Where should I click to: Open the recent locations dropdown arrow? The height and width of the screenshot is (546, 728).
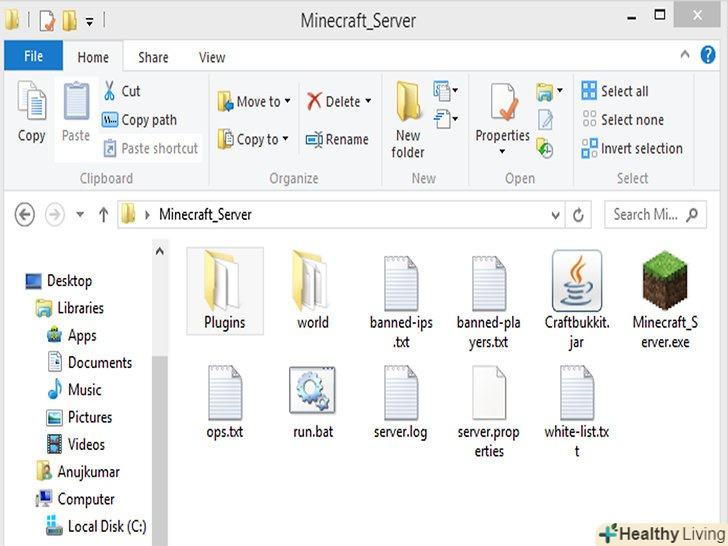(x=80, y=214)
